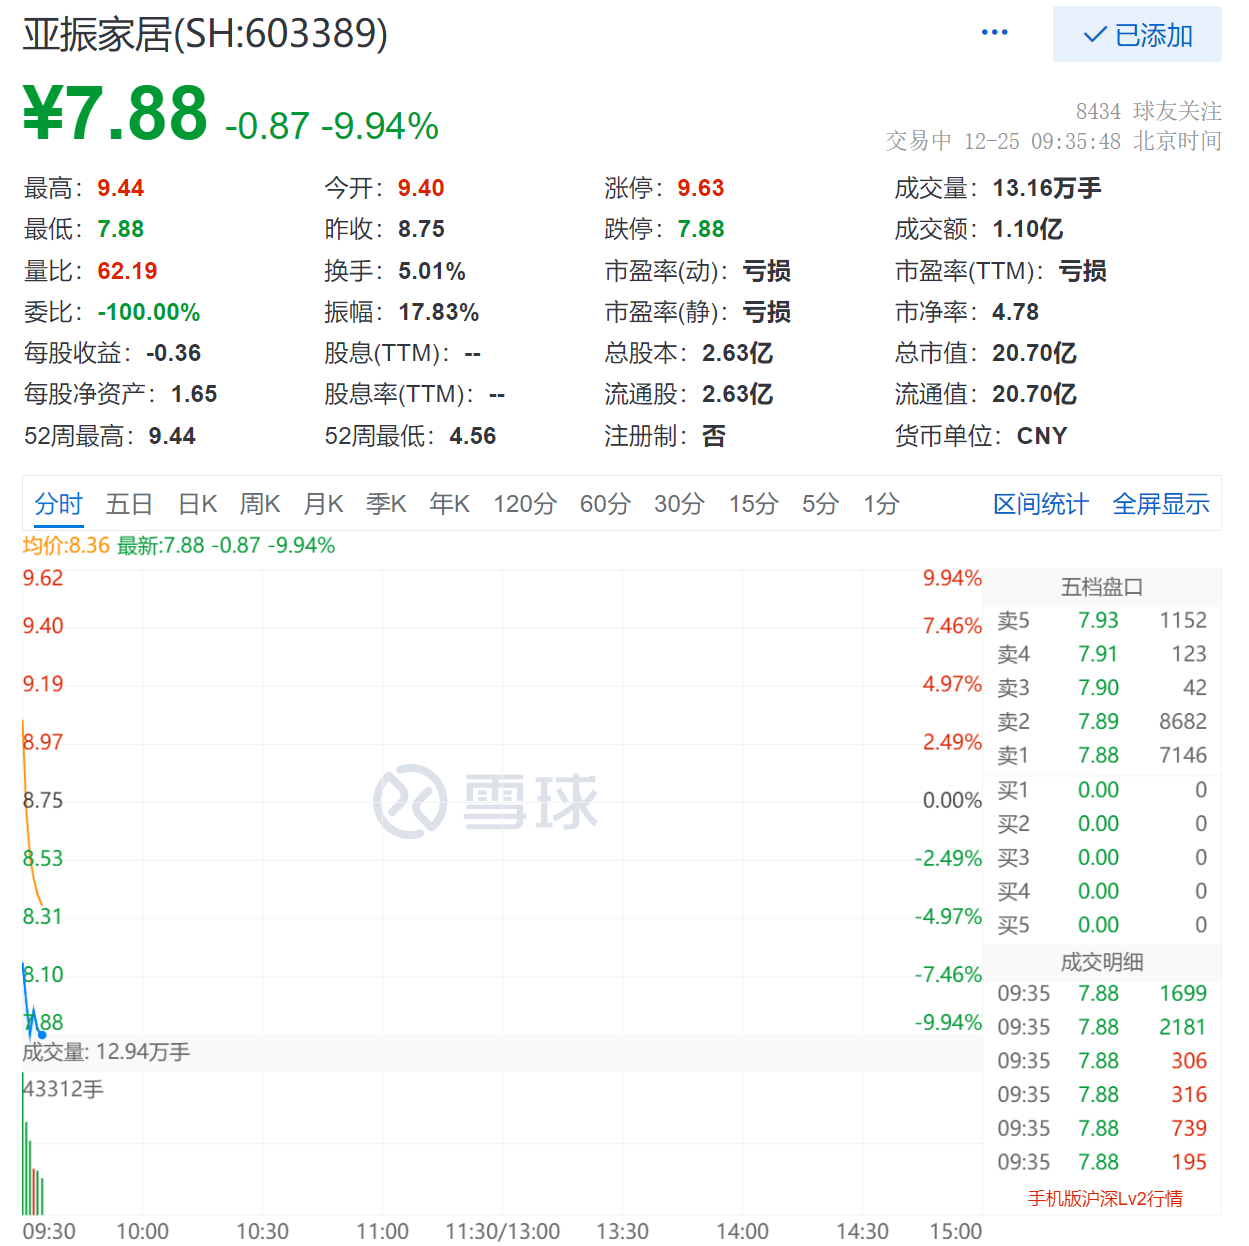The height and width of the screenshot is (1246, 1249).
Task: Switch to the 30分 chart tab
Action: click(679, 504)
